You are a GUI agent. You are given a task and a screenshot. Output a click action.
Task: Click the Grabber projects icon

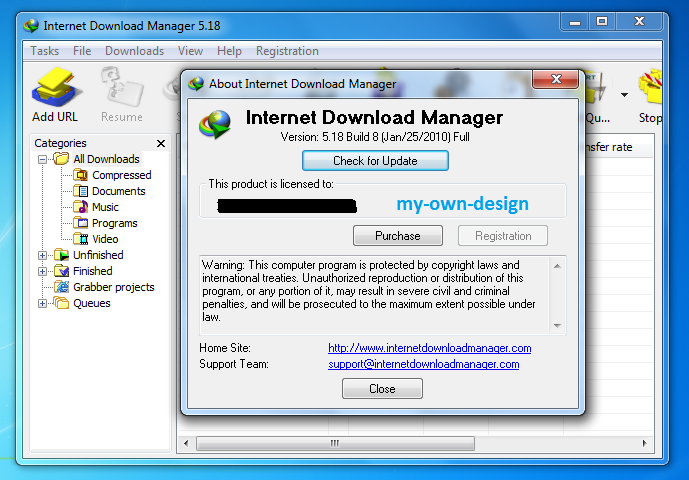(x=62, y=287)
